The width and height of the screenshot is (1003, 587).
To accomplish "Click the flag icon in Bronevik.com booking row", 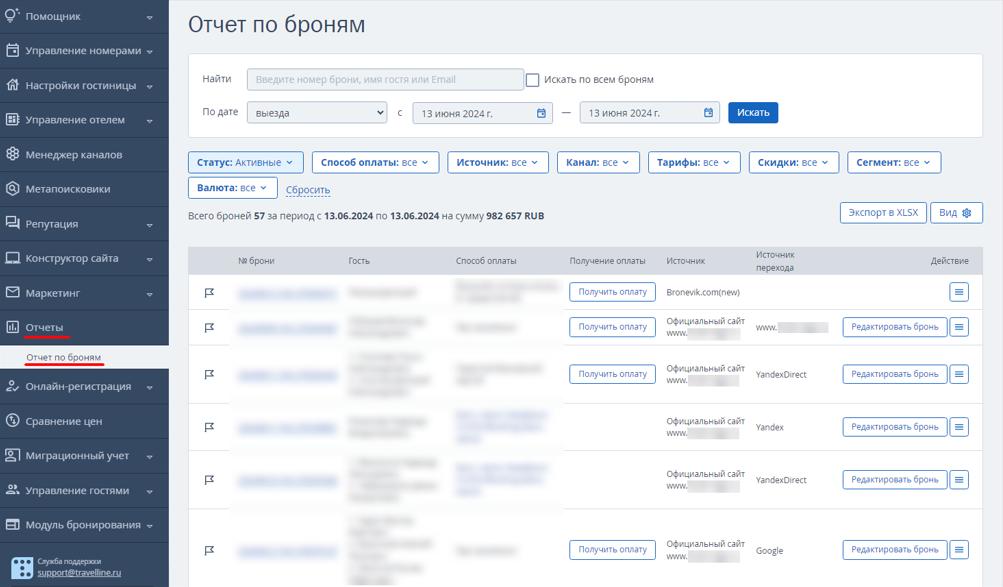I will click(209, 292).
